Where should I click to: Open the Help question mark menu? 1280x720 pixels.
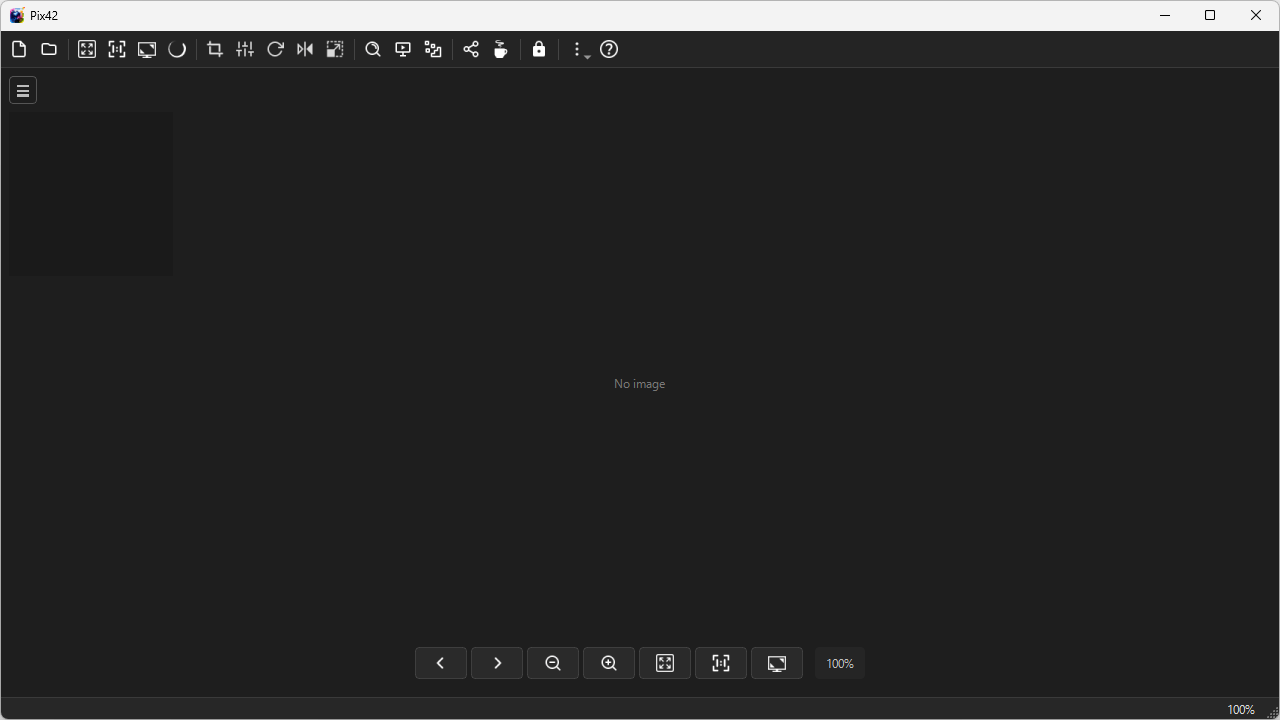[x=609, y=49]
